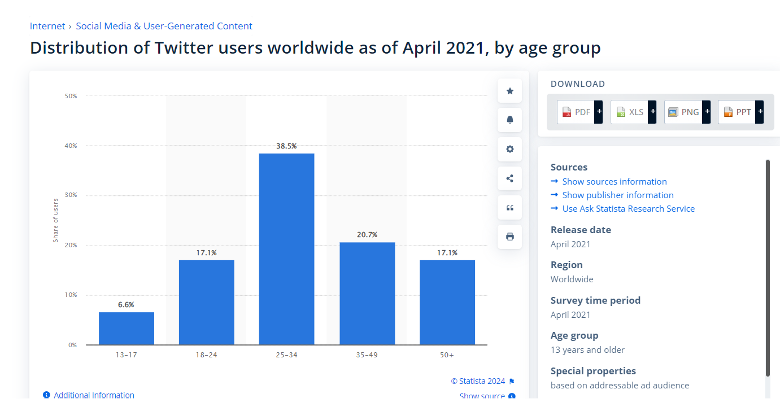Viewport: 780px width, 400px height.
Task: Click the 25-34 age group bar
Action: pos(287,249)
